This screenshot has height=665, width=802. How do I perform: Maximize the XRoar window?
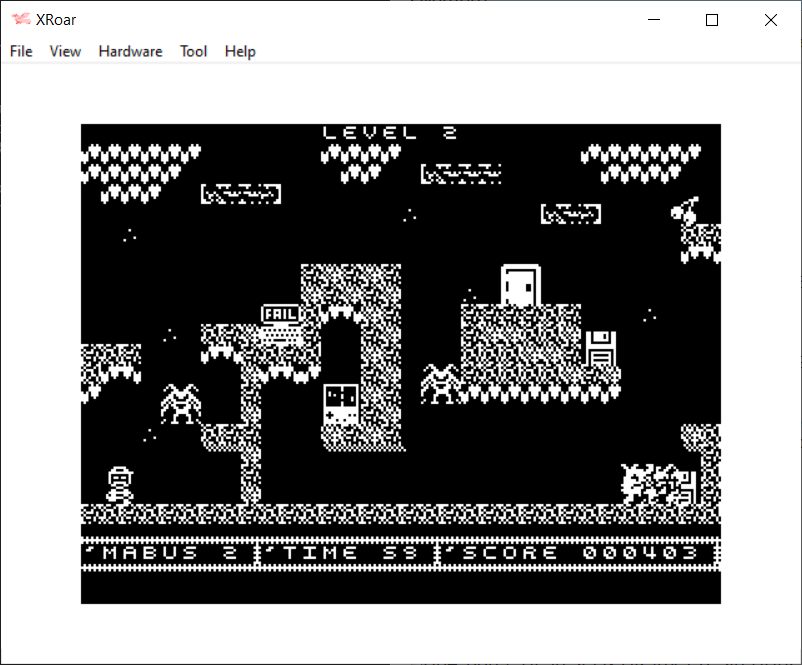click(712, 20)
